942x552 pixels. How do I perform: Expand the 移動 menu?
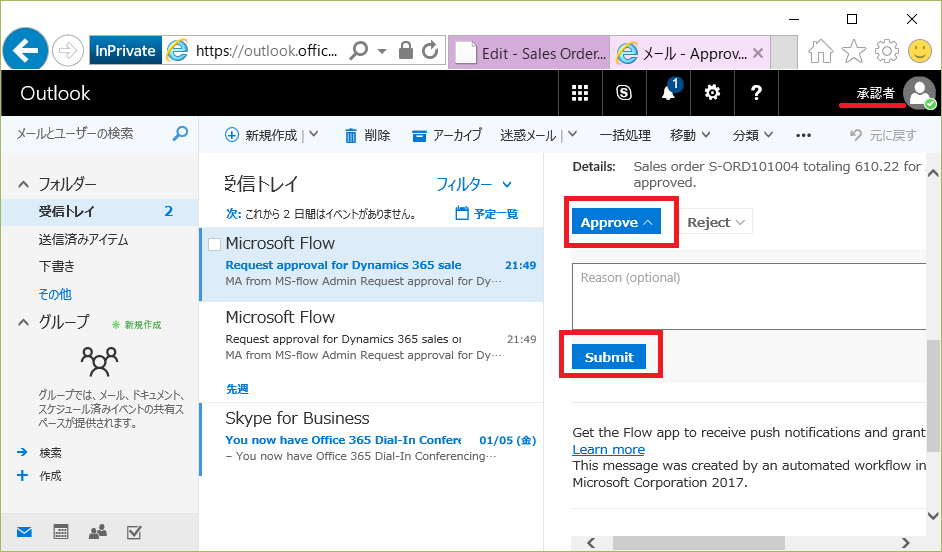click(690, 135)
